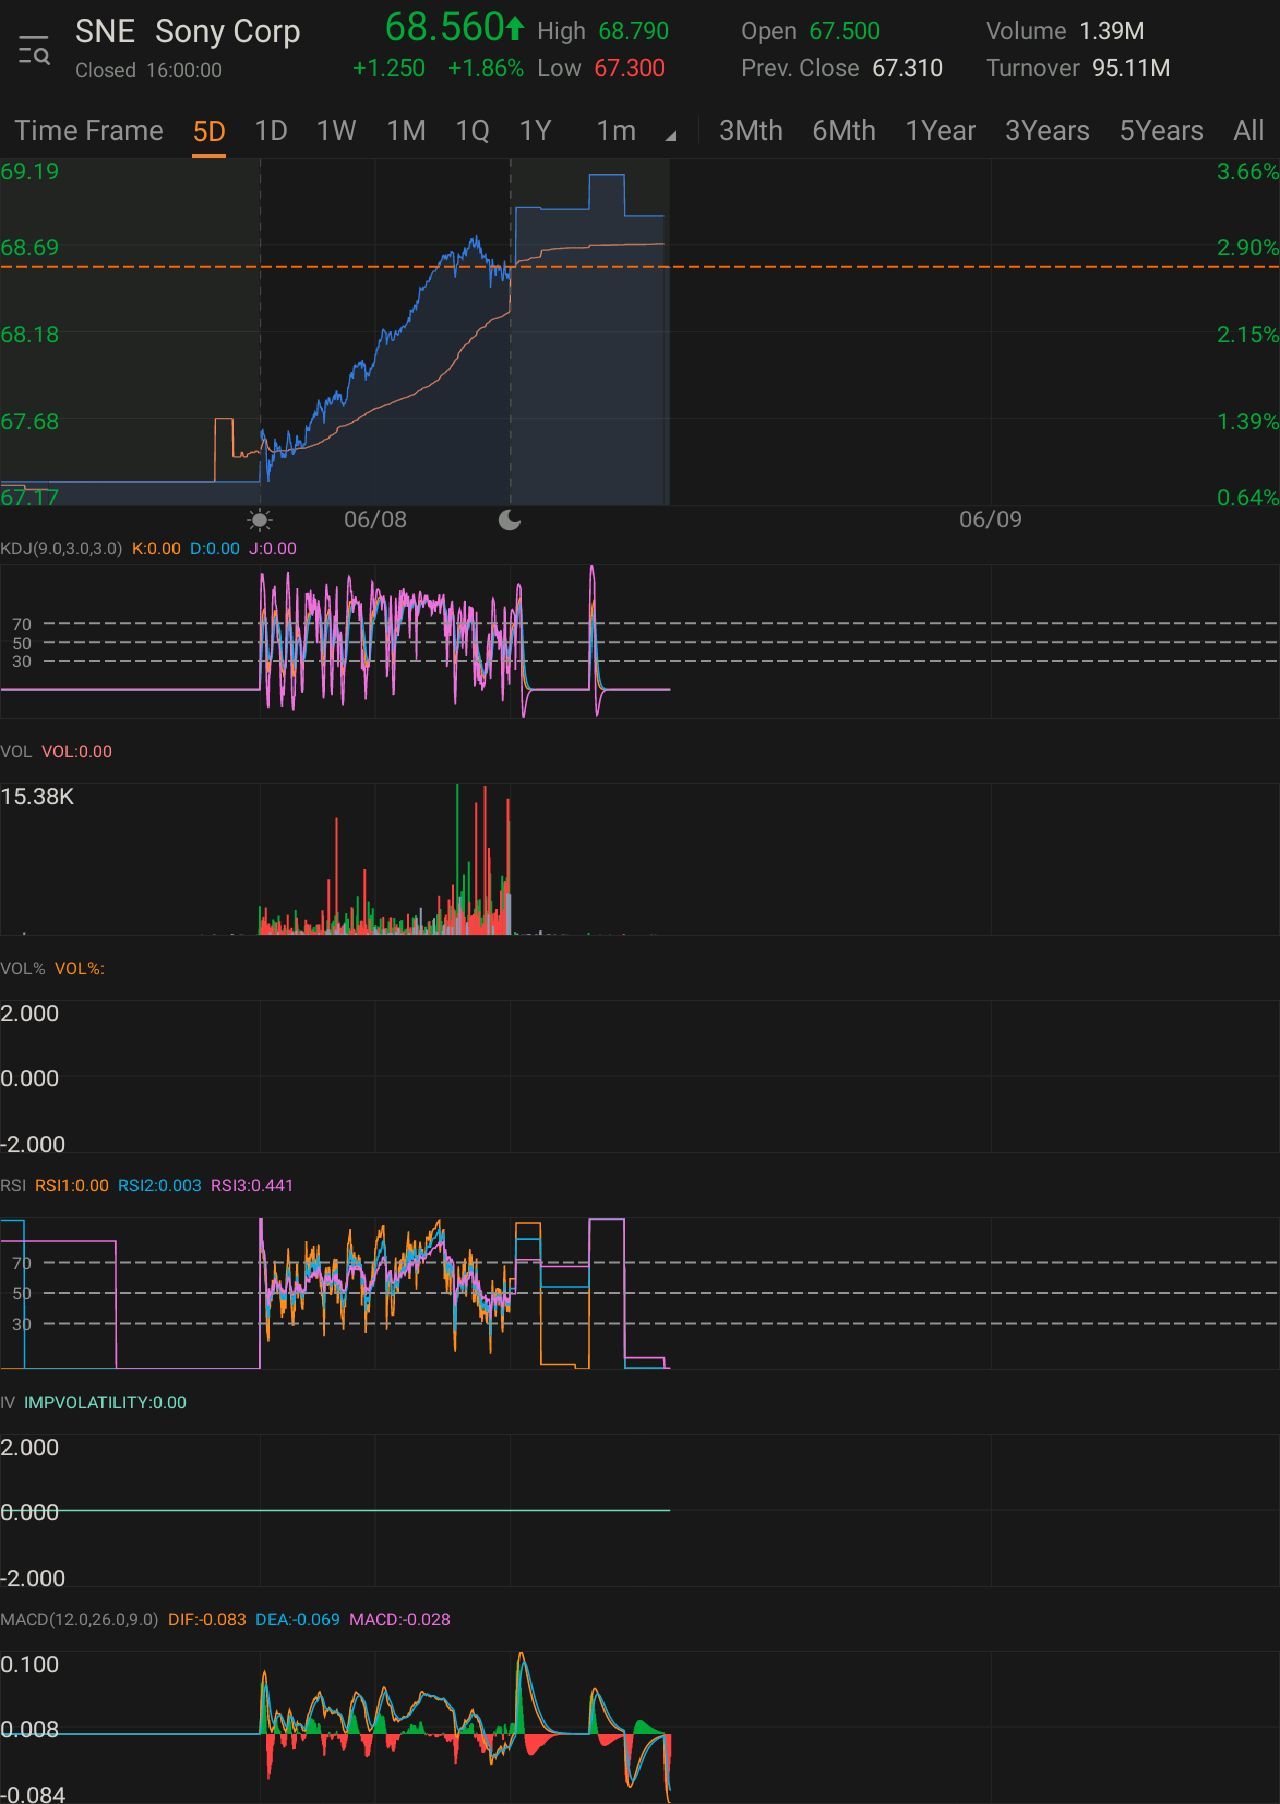Click the RSI1:0.00 value
The width and height of the screenshot is (1280, 1804).
pyautogui.click(x=72, y=1185)
